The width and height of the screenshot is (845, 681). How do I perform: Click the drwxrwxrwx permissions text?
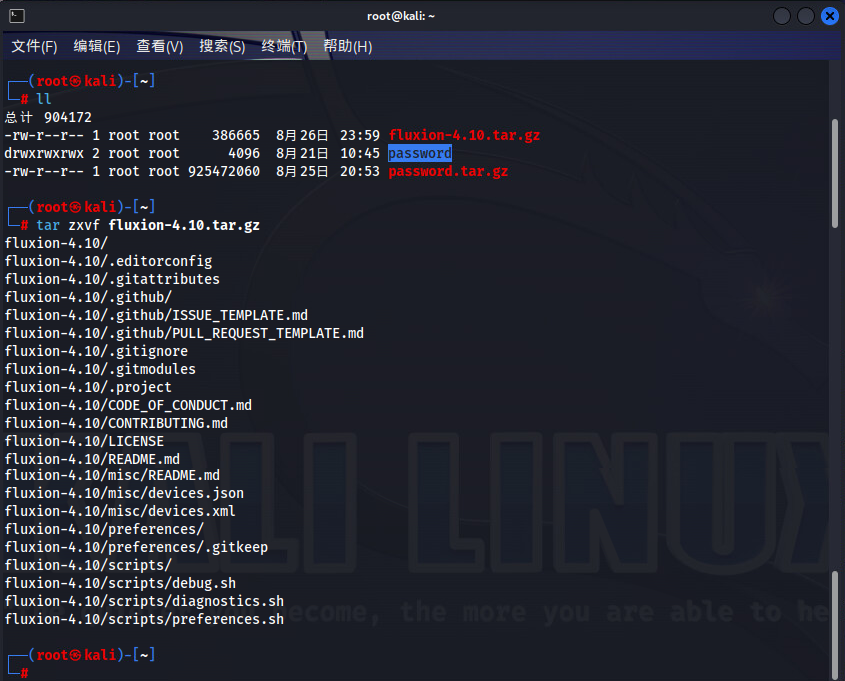44,154
